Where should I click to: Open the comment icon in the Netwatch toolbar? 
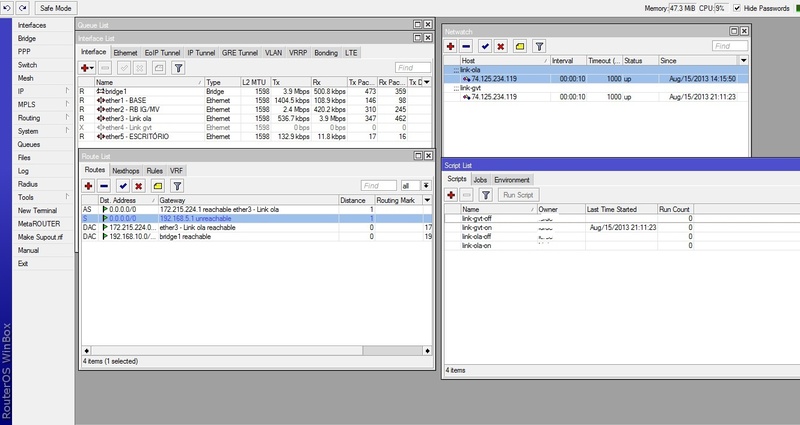pos(520,45)
